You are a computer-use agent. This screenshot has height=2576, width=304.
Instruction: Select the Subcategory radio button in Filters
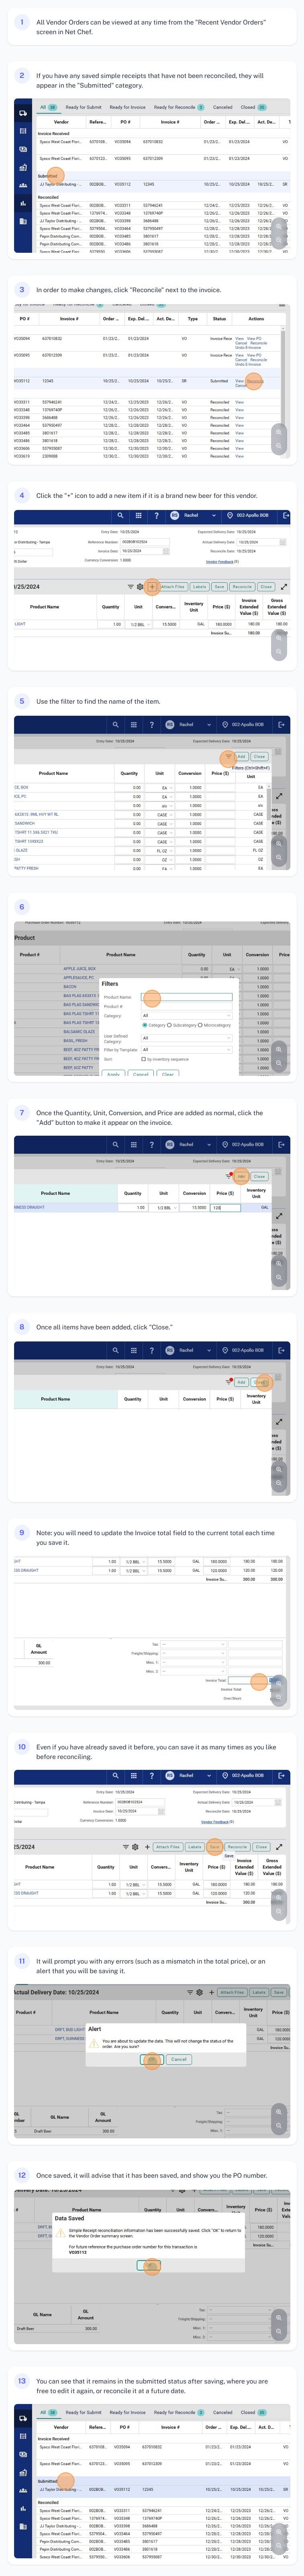170,1025
